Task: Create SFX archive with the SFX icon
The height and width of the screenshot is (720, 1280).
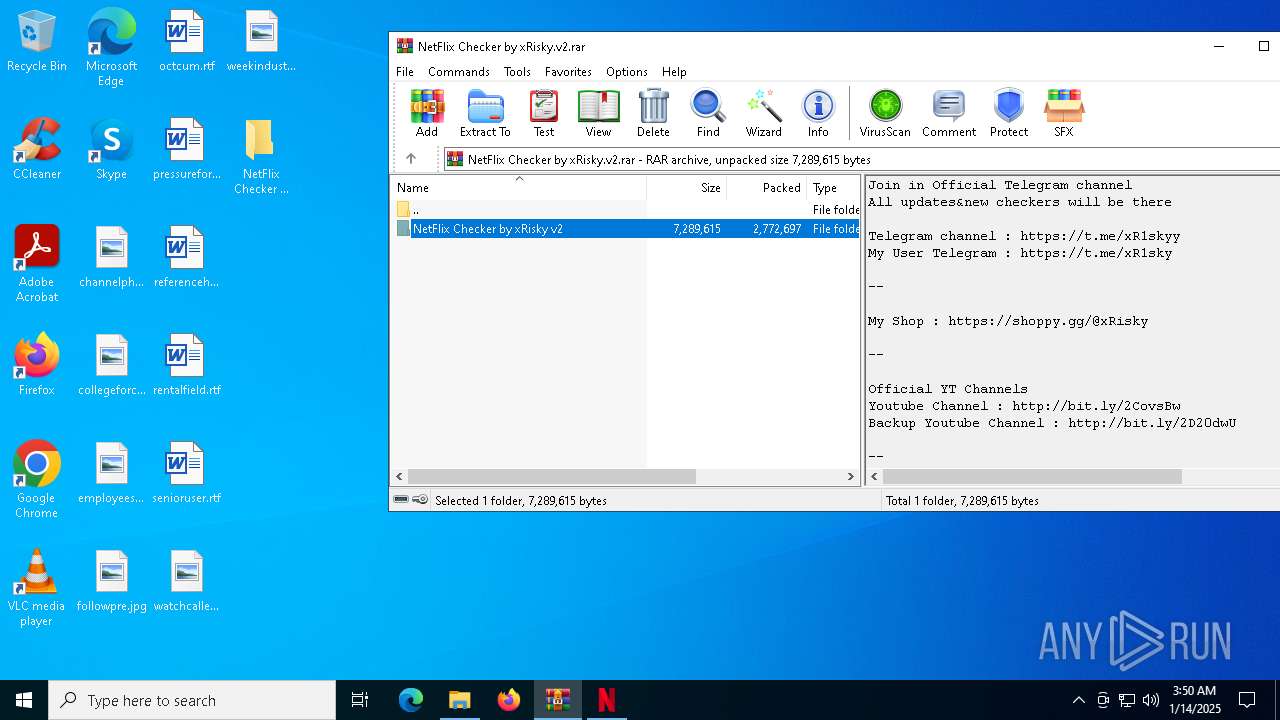Action: [1063, 113]
